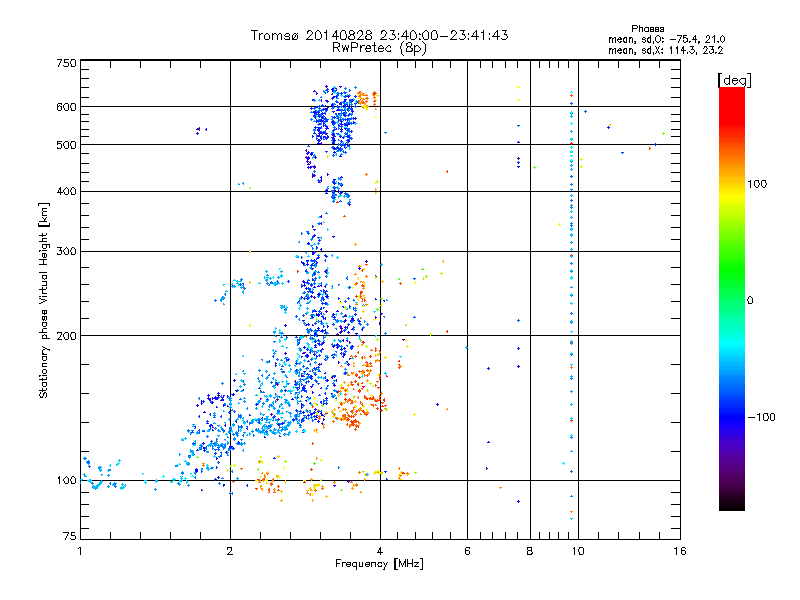Click the x-axis tick '8'

tap(530, 551)
